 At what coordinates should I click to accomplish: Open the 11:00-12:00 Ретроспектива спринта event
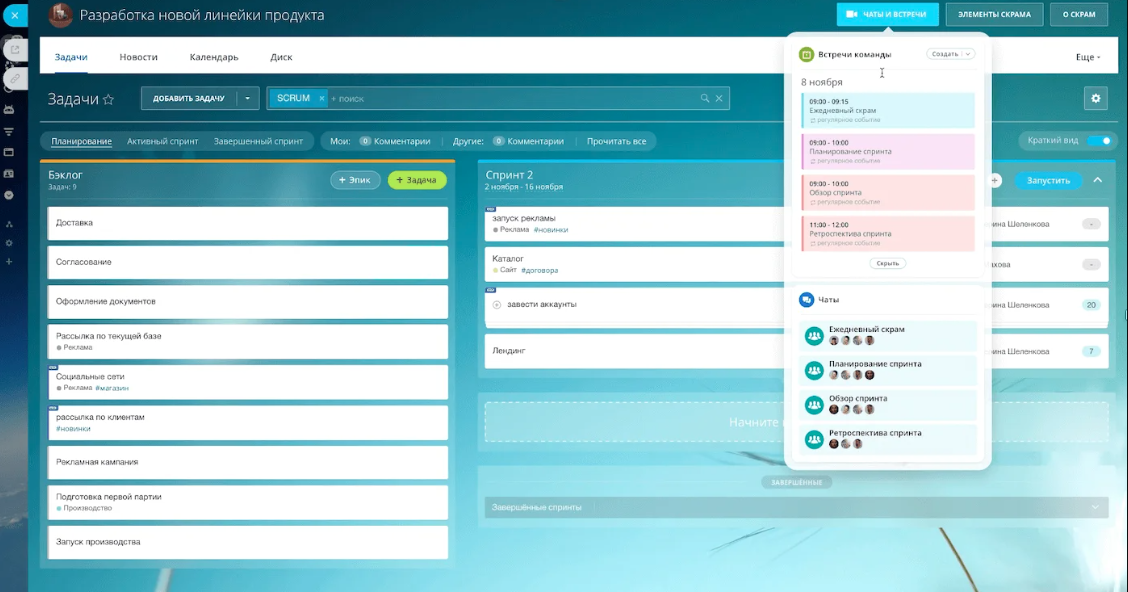point(888,234)
